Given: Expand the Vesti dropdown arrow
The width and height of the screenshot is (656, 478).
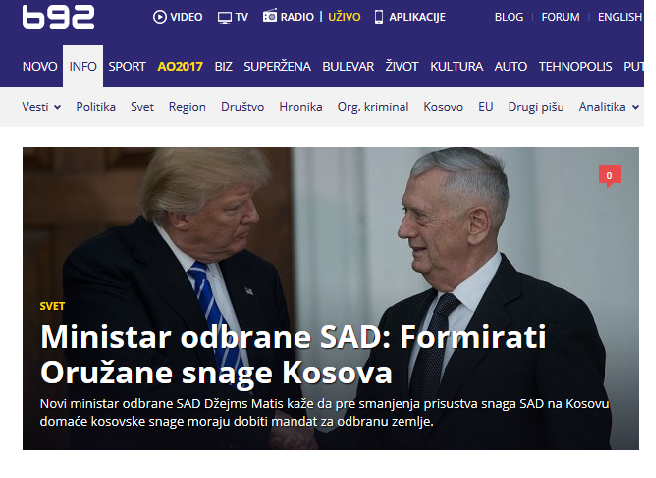Looking at the screenshot, I should click(x=58, y=107).
